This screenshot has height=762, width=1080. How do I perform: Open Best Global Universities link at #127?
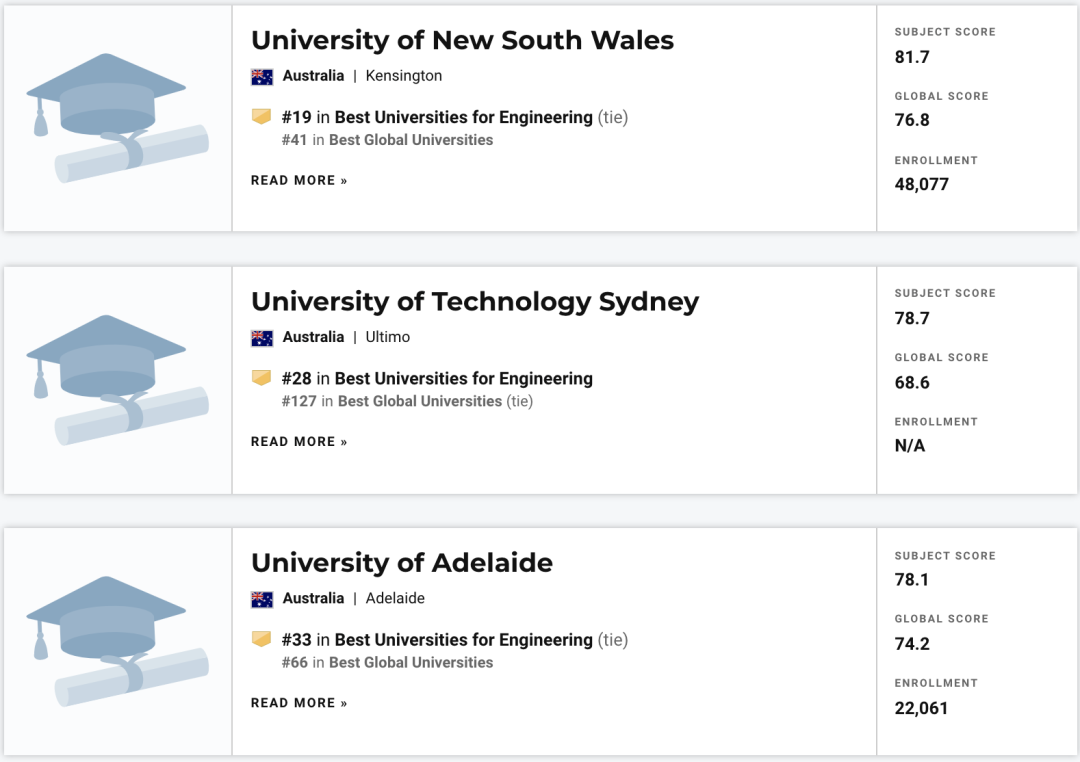(x=419, y=401)
